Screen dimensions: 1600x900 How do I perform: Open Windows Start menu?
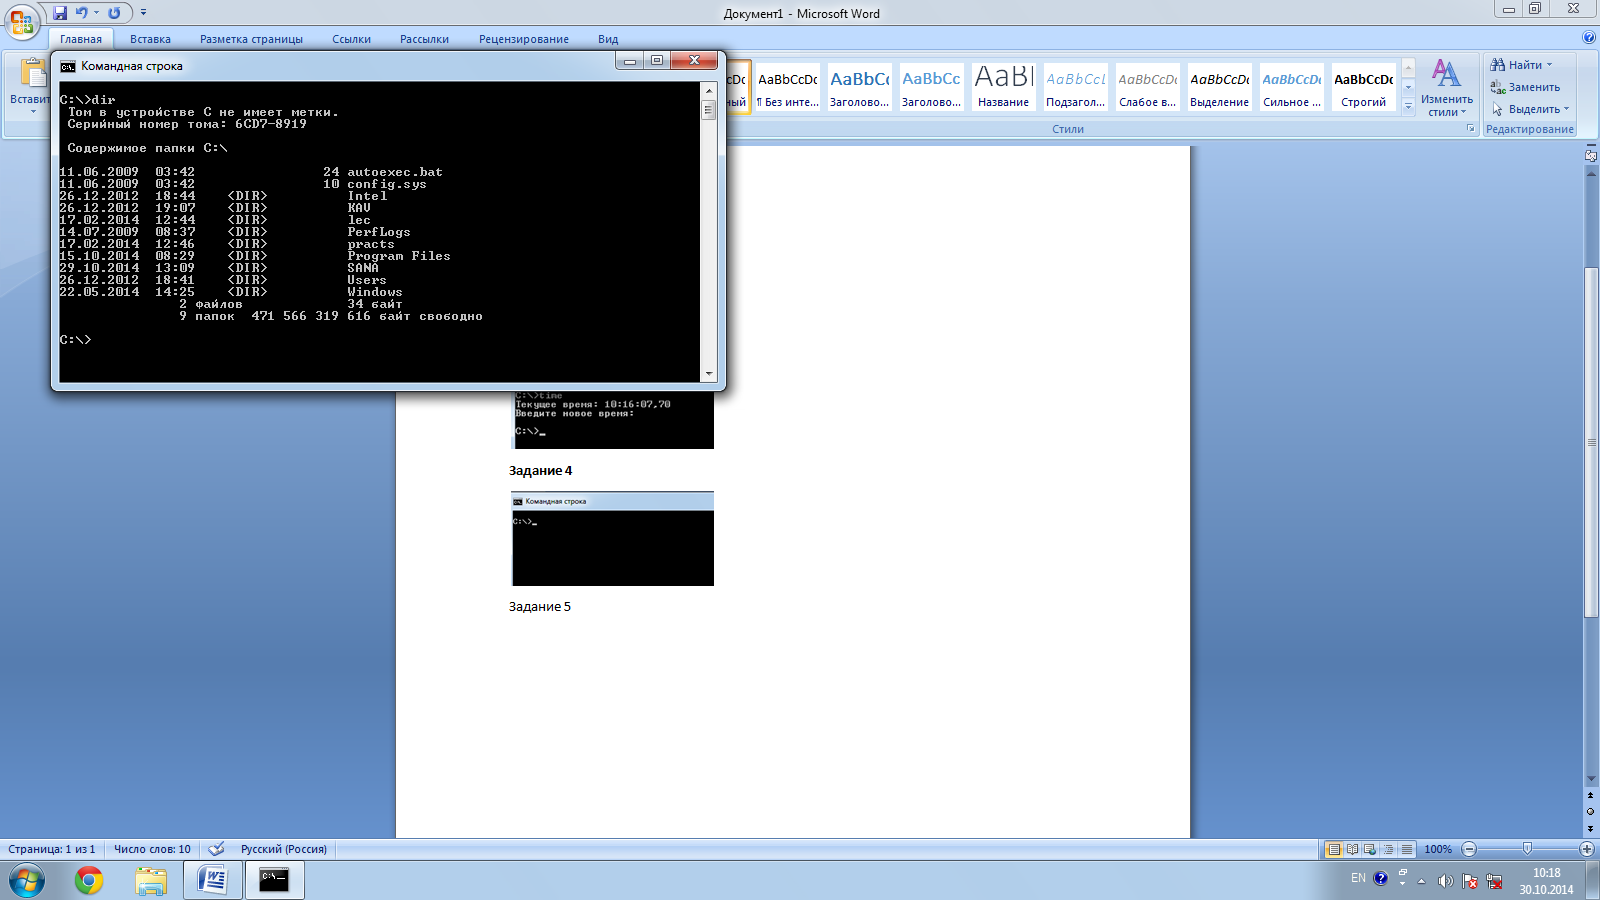27,881
